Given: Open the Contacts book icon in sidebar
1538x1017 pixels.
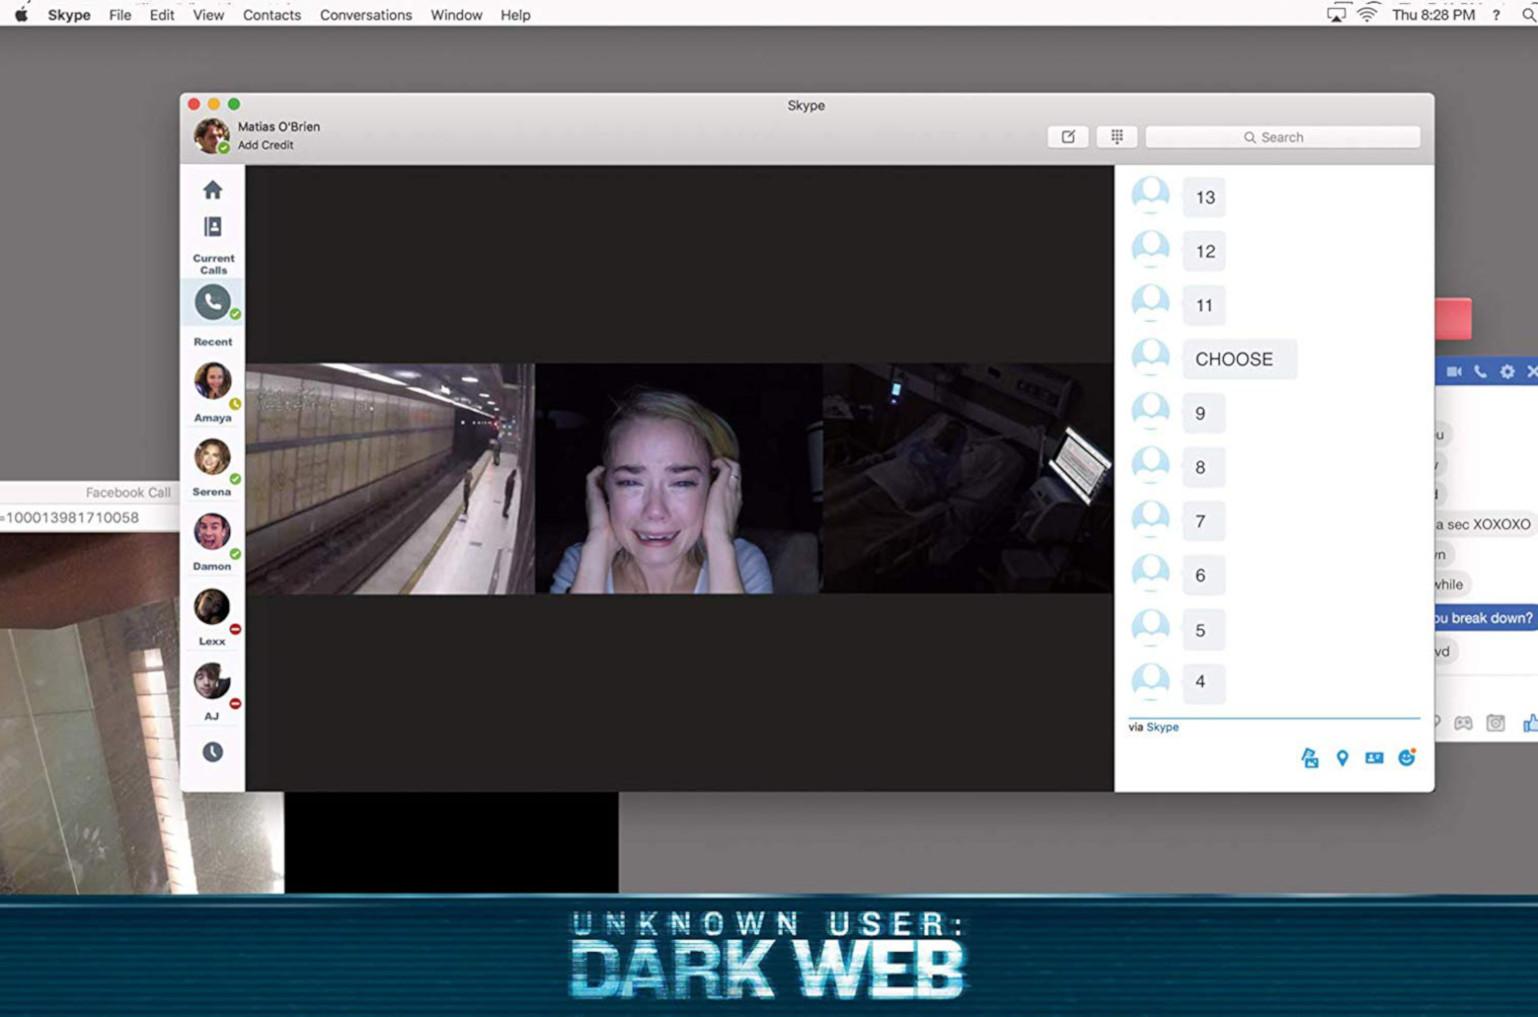Looking at the screenshot, I should 212,227.
